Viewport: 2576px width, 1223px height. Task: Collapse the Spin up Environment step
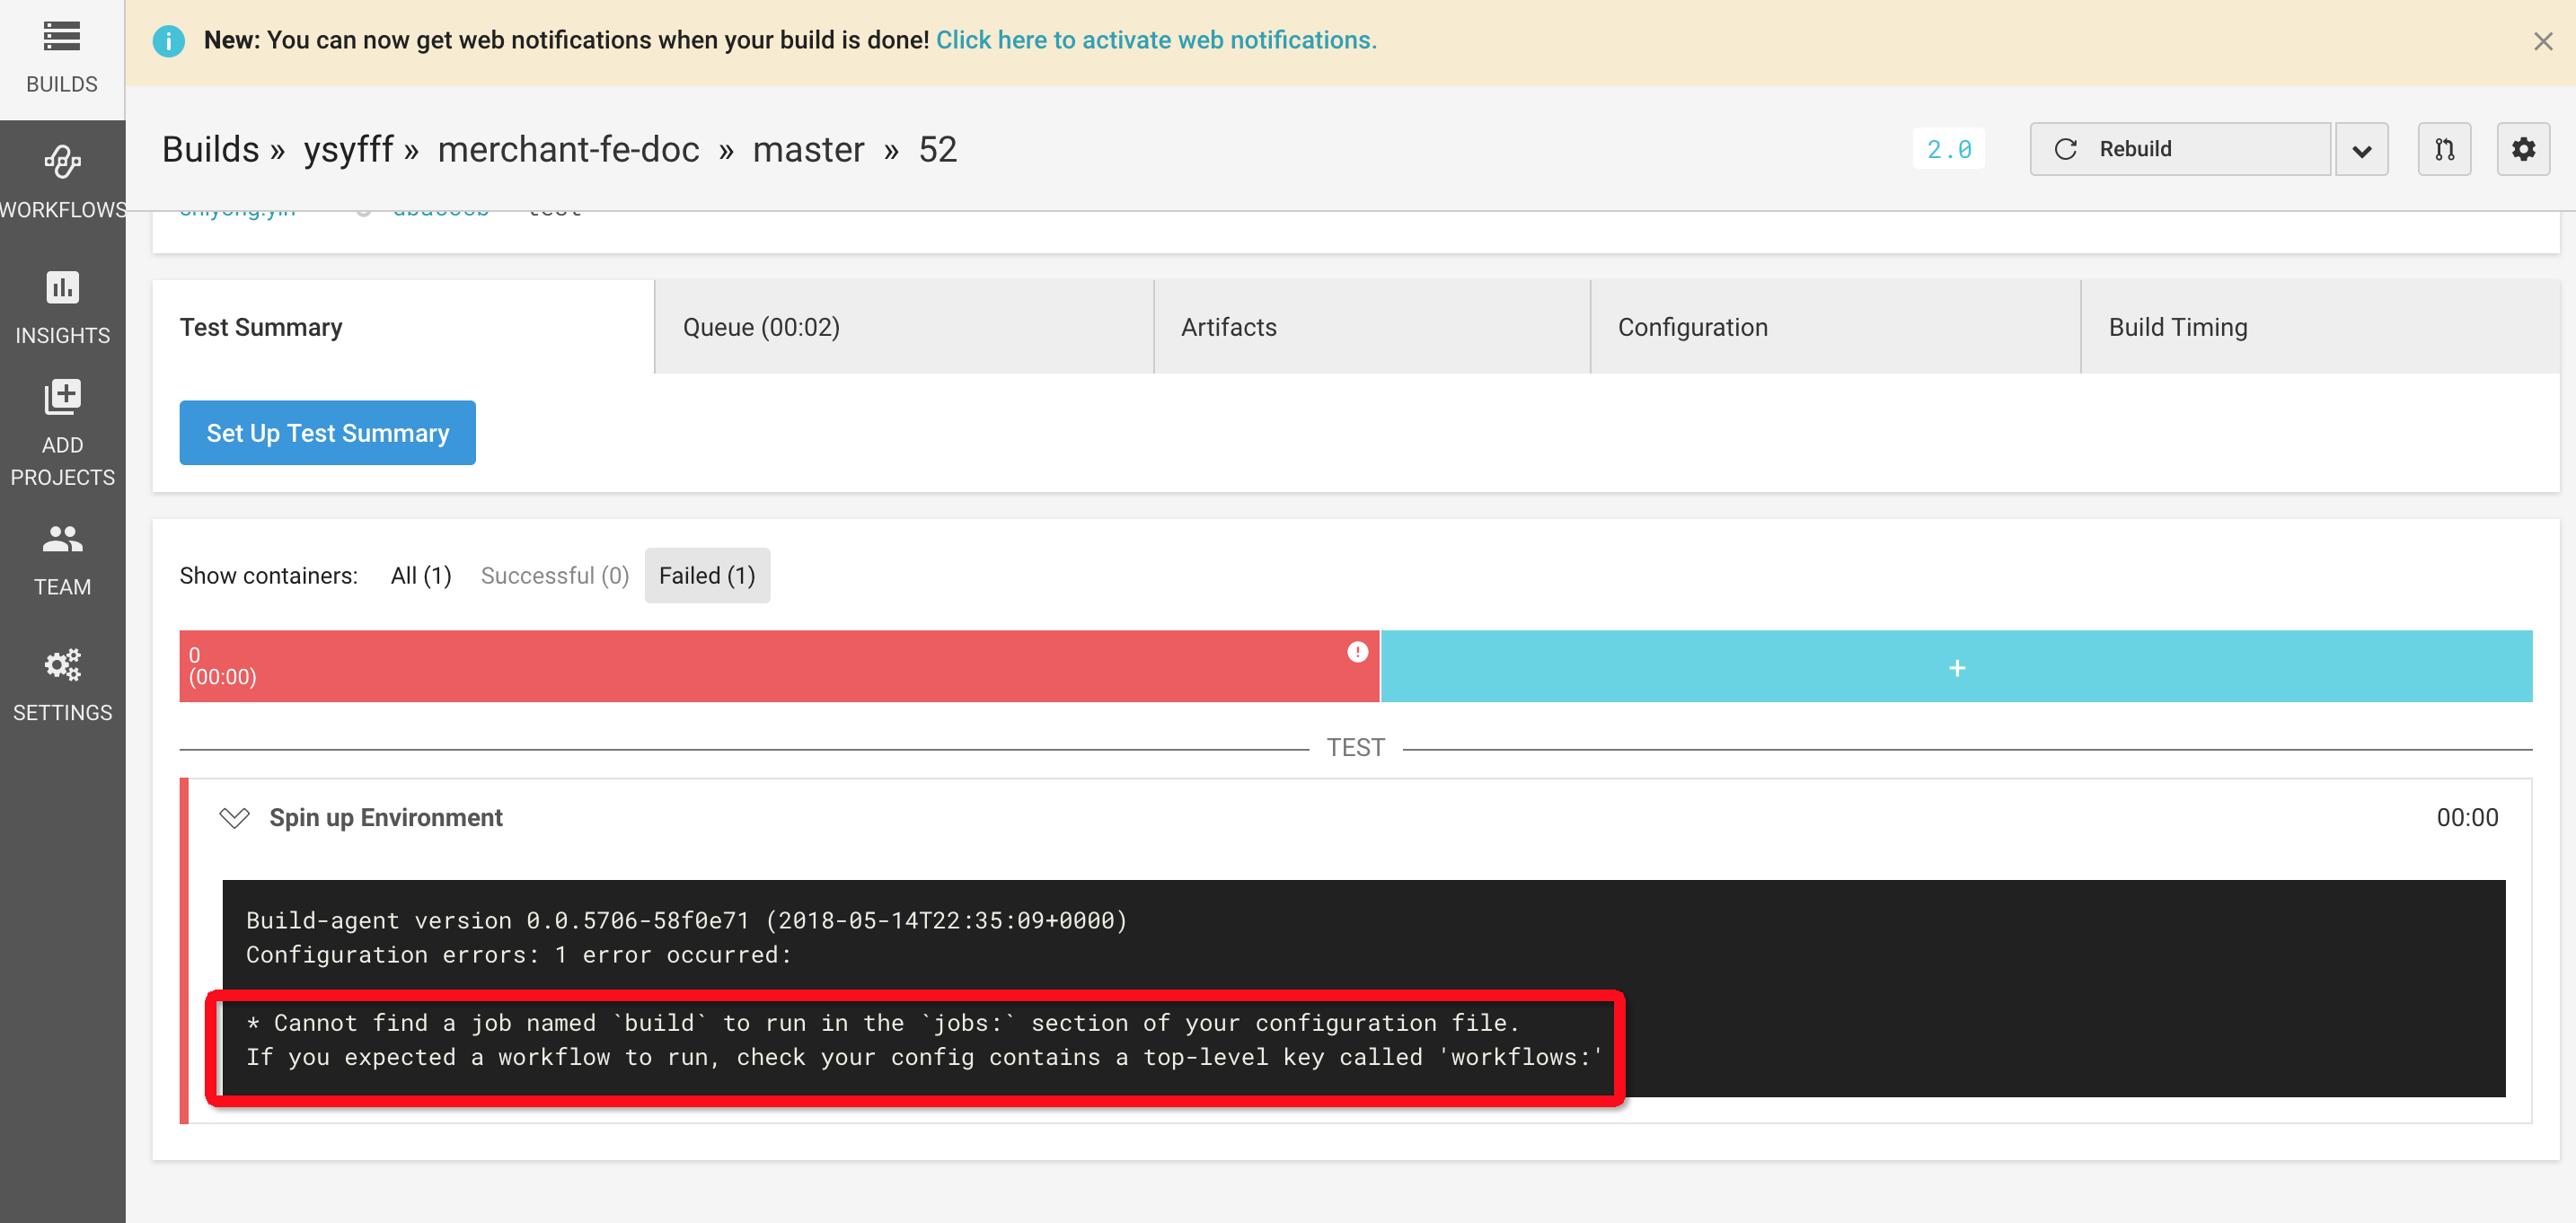coord(234,817)
